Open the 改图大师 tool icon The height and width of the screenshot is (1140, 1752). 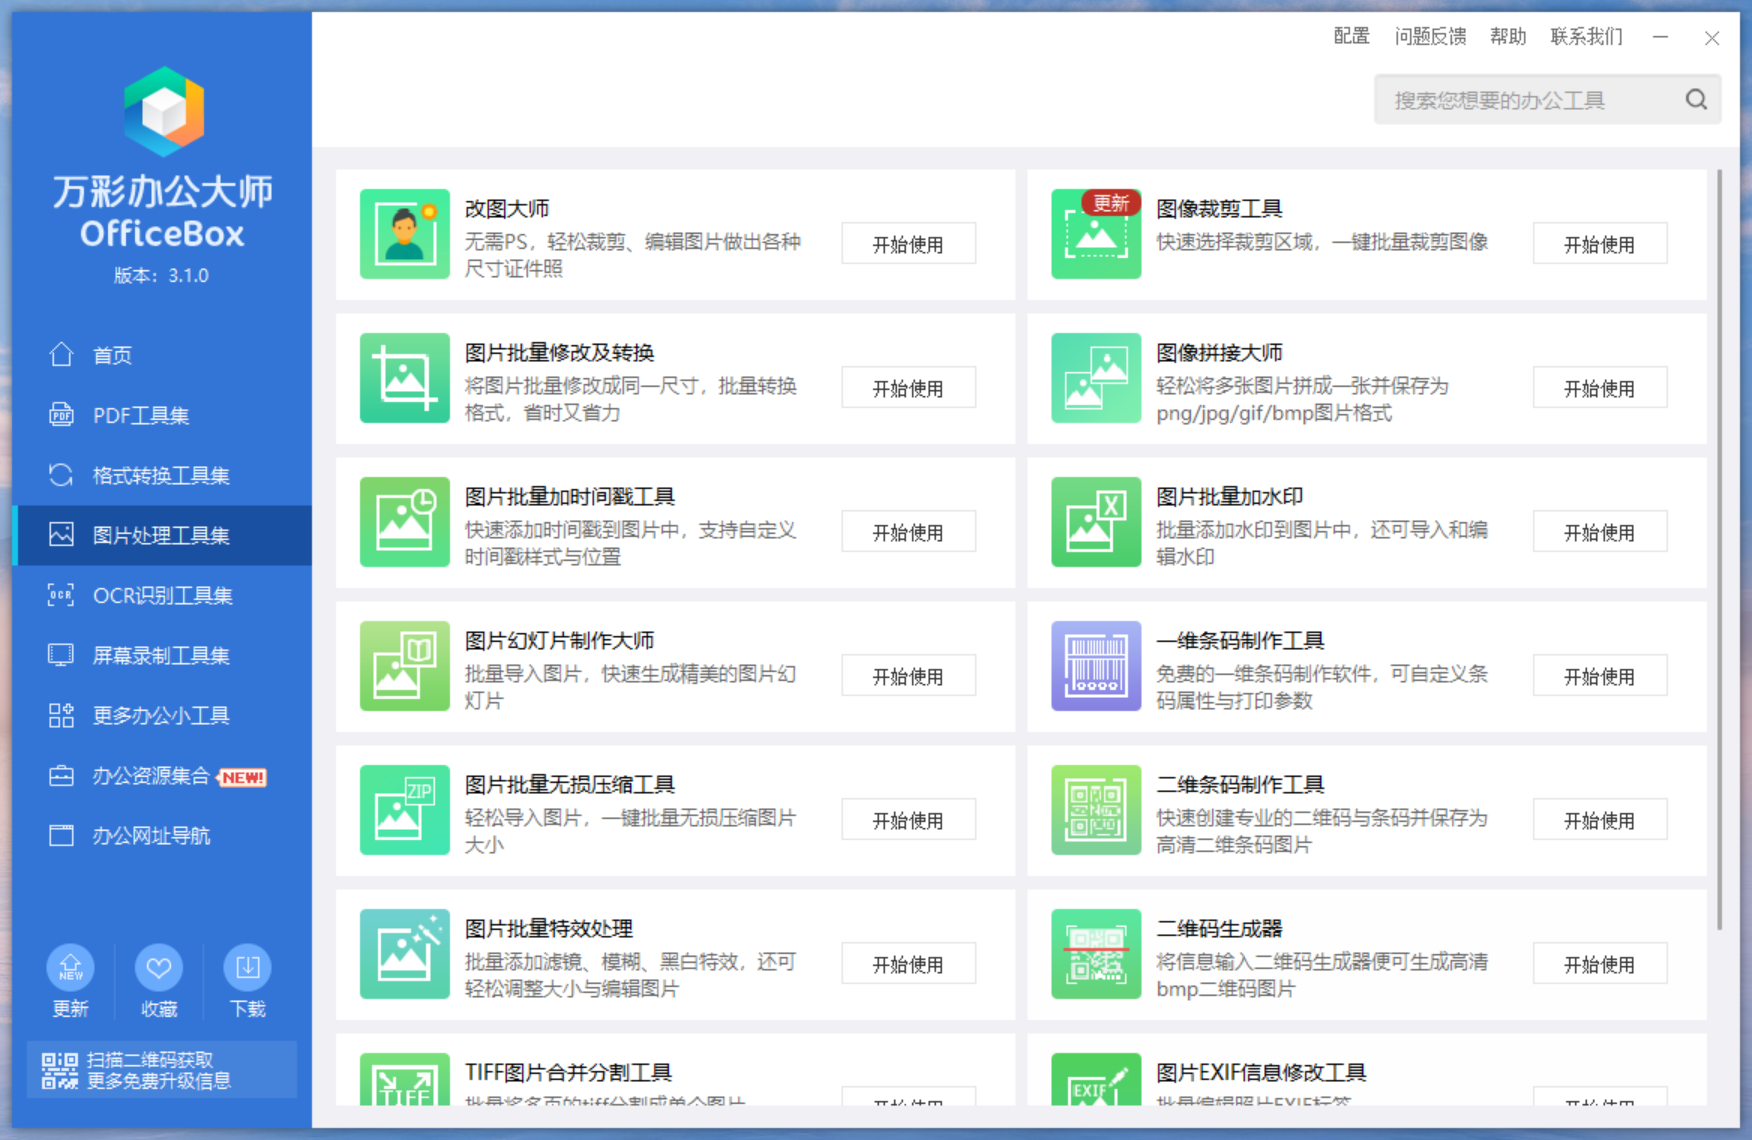(x=405, y=234)
